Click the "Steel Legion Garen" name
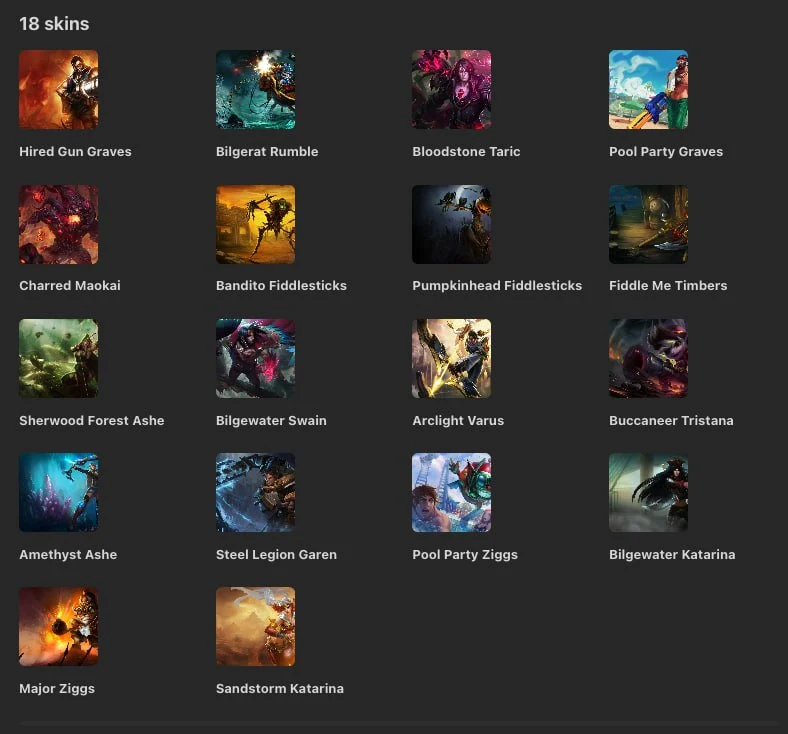Screen dimensions: 788x734 (x=276, y=555)
